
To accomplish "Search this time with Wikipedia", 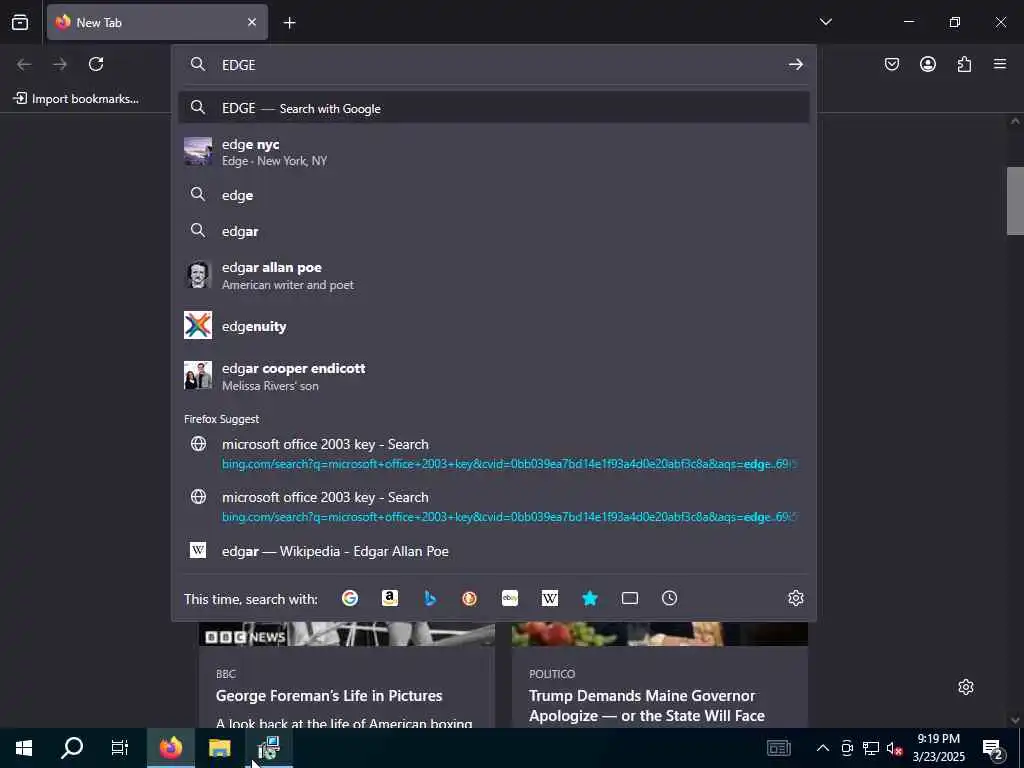I will pos(550,598).
